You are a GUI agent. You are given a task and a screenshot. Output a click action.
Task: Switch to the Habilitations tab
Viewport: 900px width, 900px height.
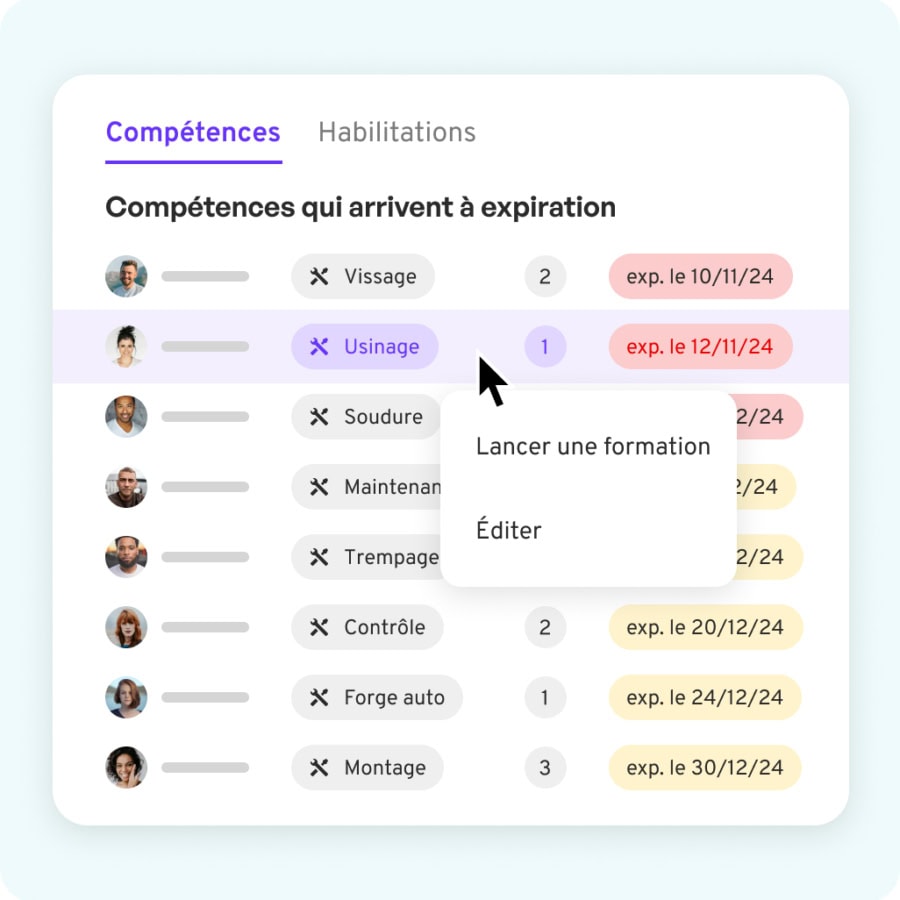click(x=397, y=132)
